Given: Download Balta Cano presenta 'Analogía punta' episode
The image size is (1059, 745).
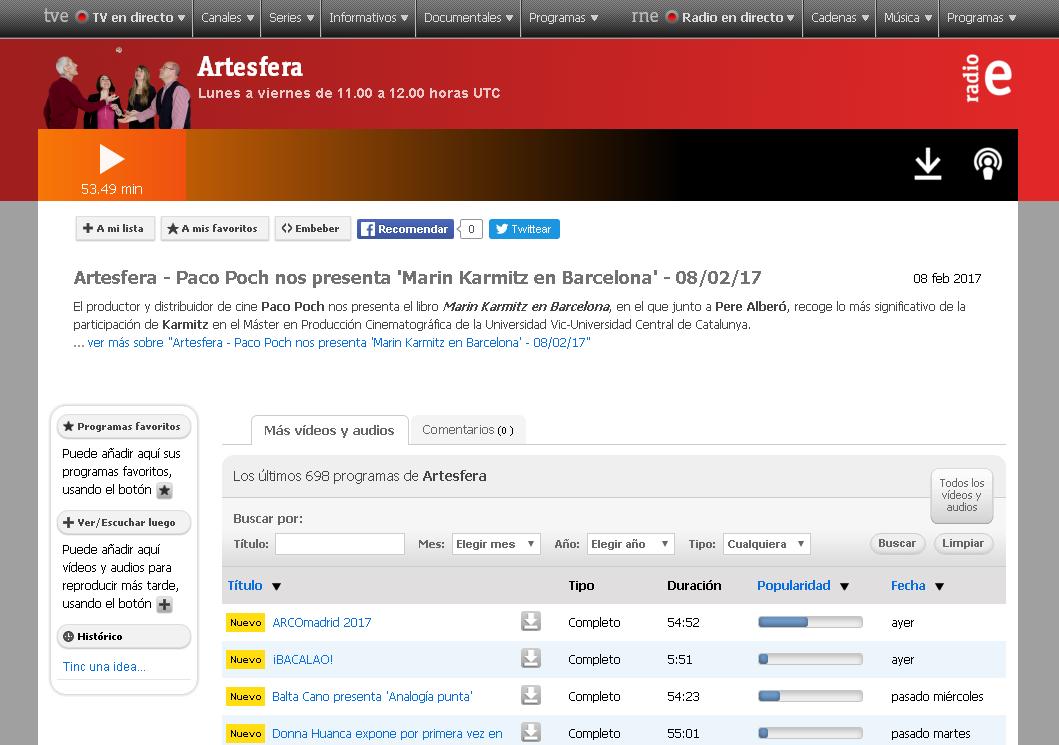Looking at the screenshot, I should point(531,696).
